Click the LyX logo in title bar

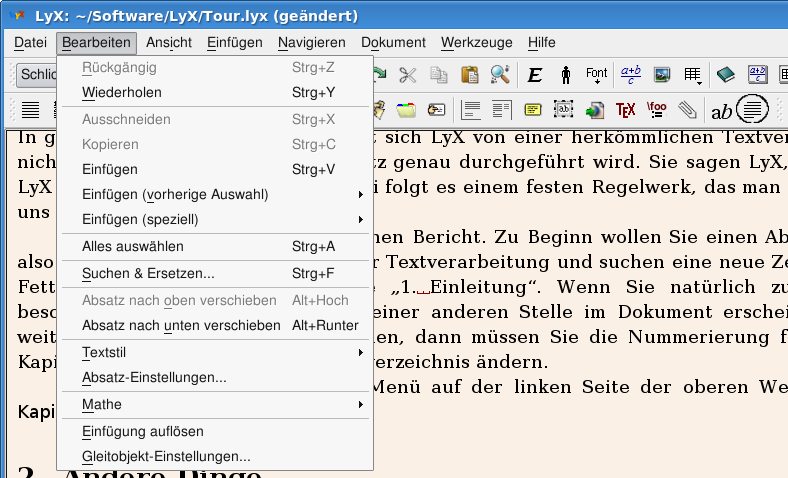(17, 16)
